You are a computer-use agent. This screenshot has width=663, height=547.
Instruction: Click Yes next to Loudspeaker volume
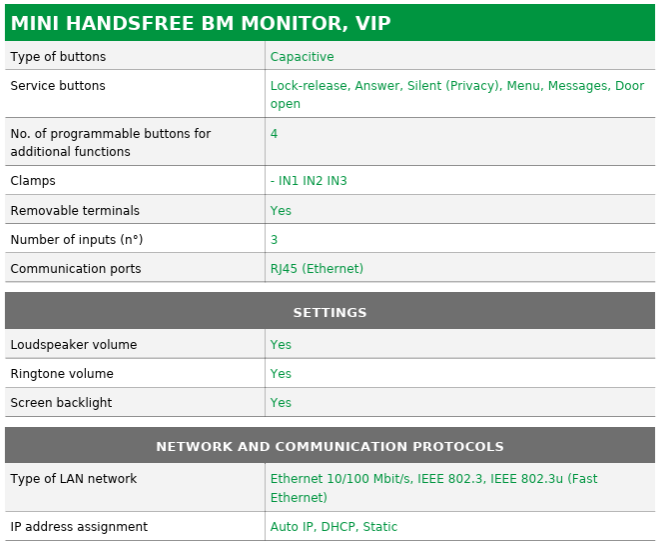281,345
